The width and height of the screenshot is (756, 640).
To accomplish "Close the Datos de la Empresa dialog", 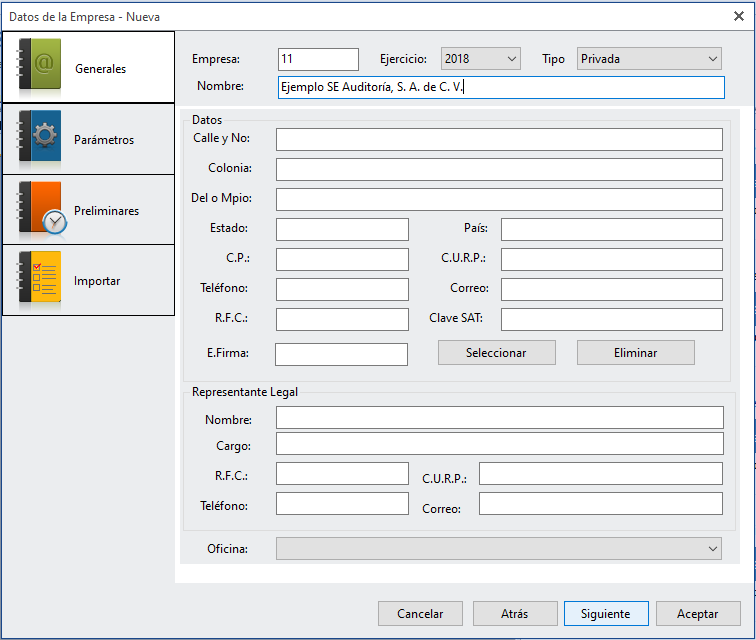I will (x=739, y=15).
